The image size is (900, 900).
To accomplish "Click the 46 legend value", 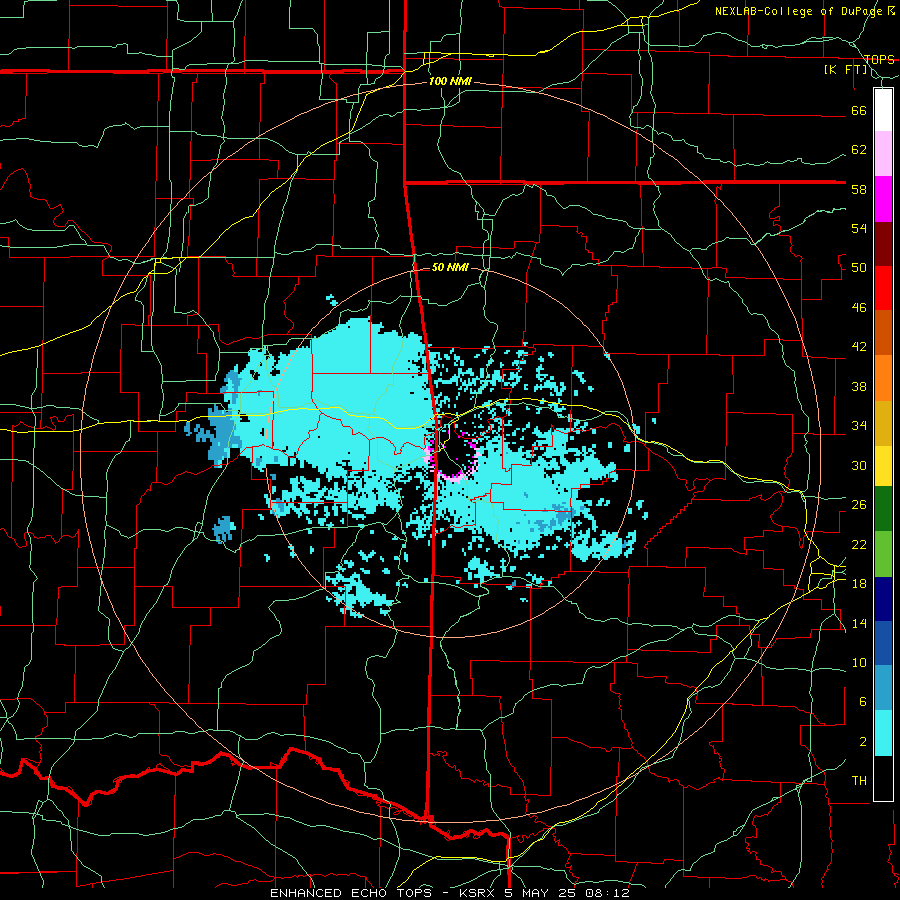I will [859, 308].
